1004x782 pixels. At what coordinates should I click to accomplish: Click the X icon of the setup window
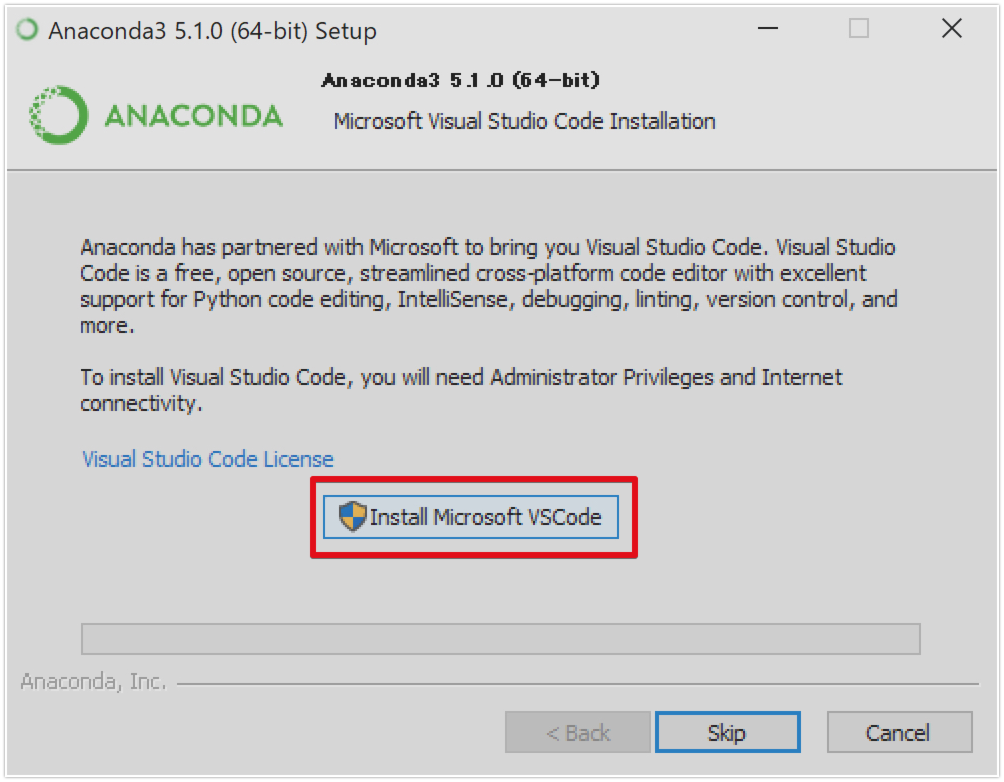[950, 30]
